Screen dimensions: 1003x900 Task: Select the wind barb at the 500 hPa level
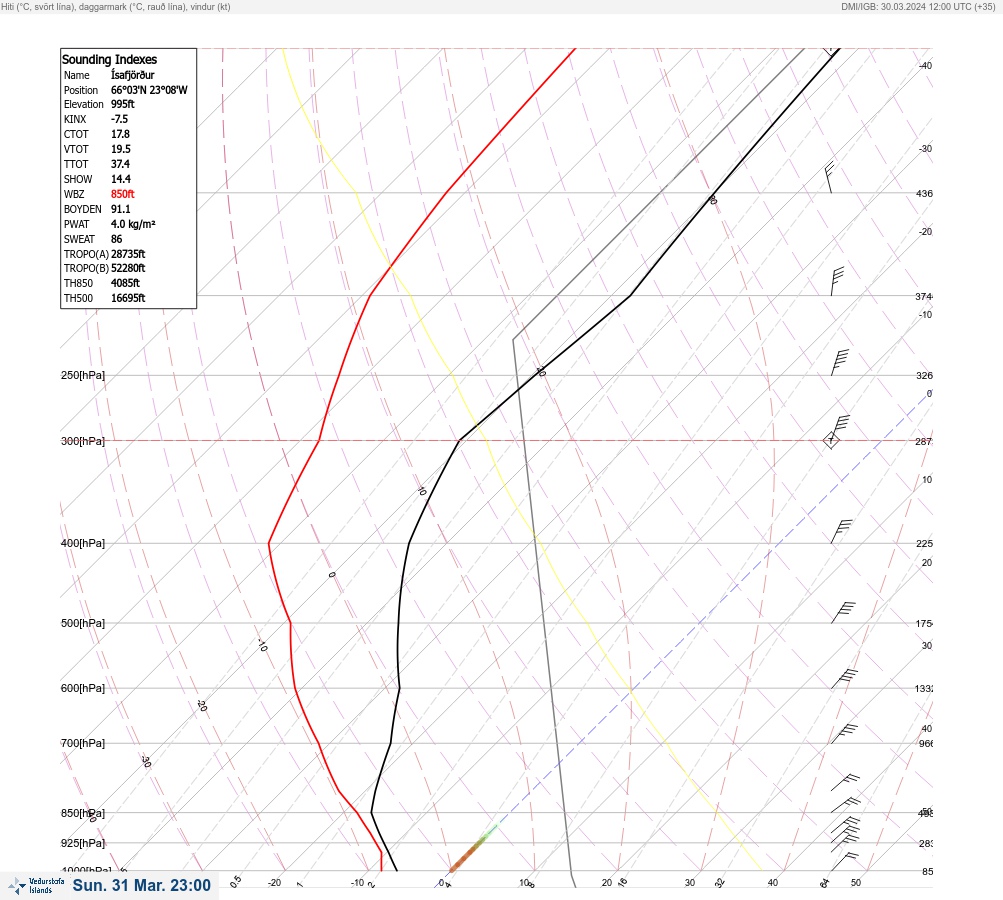coord(843,612)
